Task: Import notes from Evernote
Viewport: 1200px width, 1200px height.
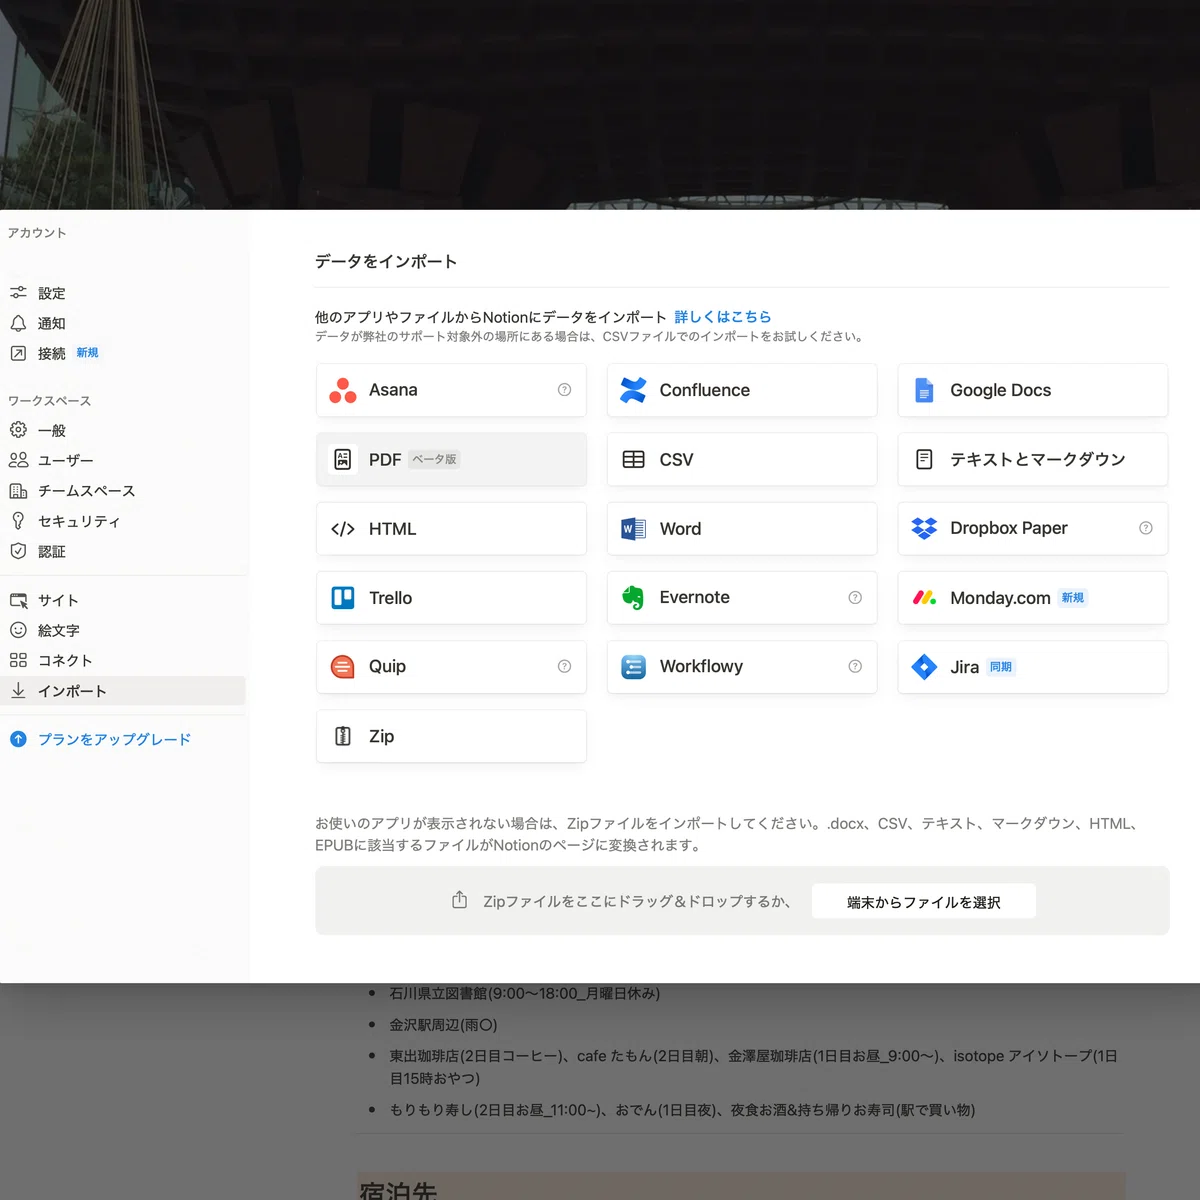Action: pos(742,598)
